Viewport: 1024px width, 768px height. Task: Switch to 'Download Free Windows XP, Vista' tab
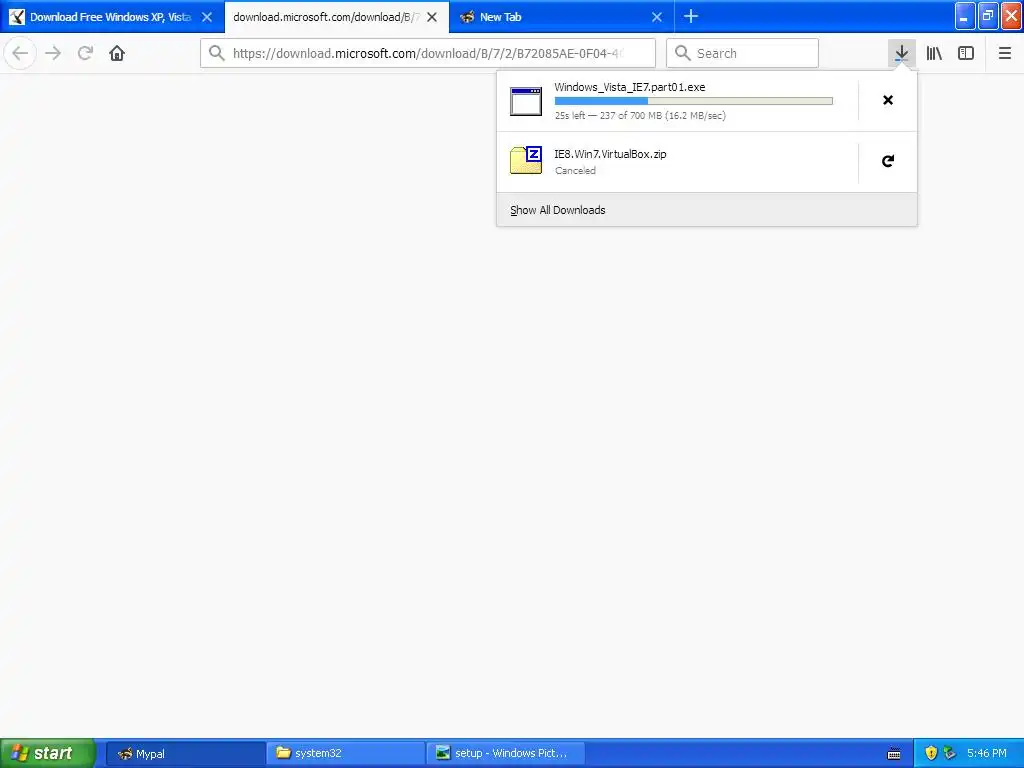click(x=111, y=17)
